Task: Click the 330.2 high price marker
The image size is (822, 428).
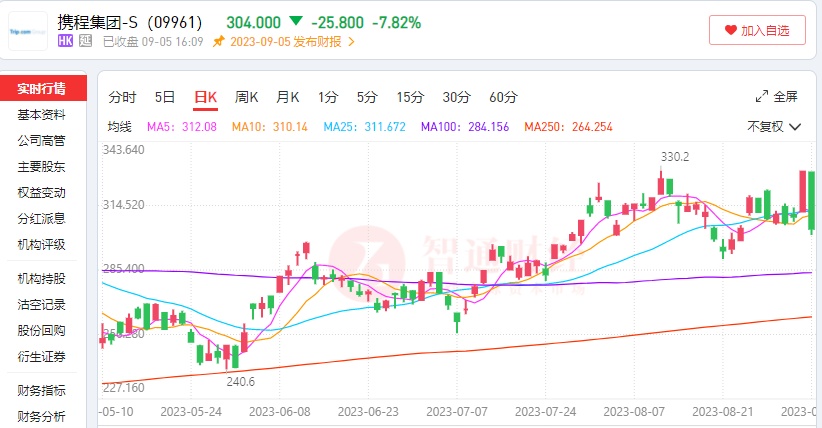Action: (x=675, y=157)
